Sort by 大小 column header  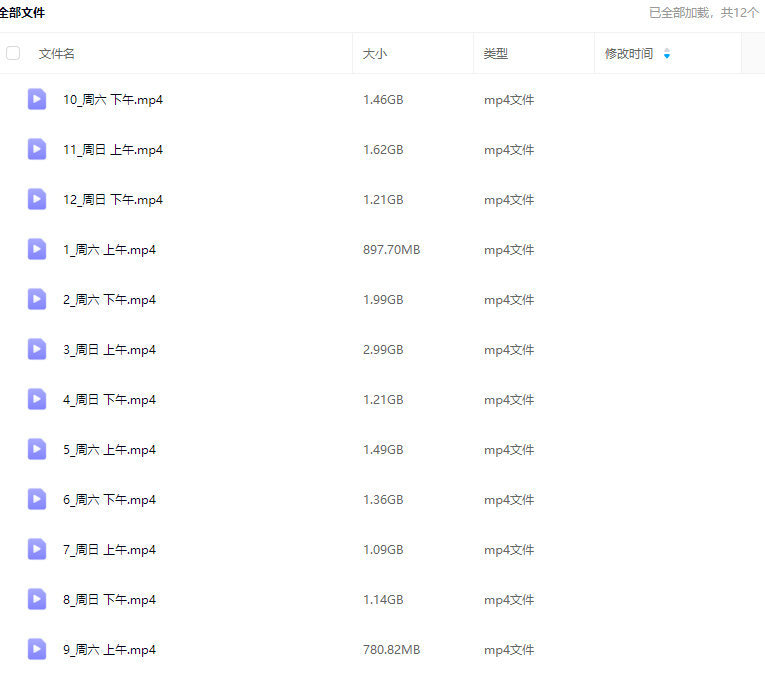click(375, 54)
